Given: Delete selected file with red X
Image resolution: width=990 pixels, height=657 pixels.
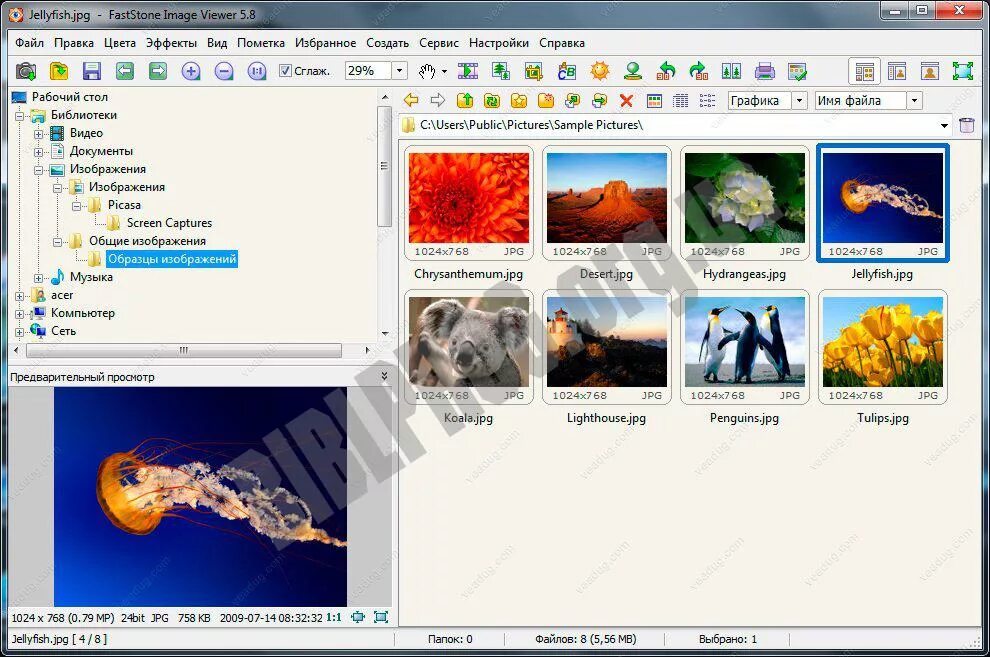Looking at the screenshot, I should tap(626, 100).
